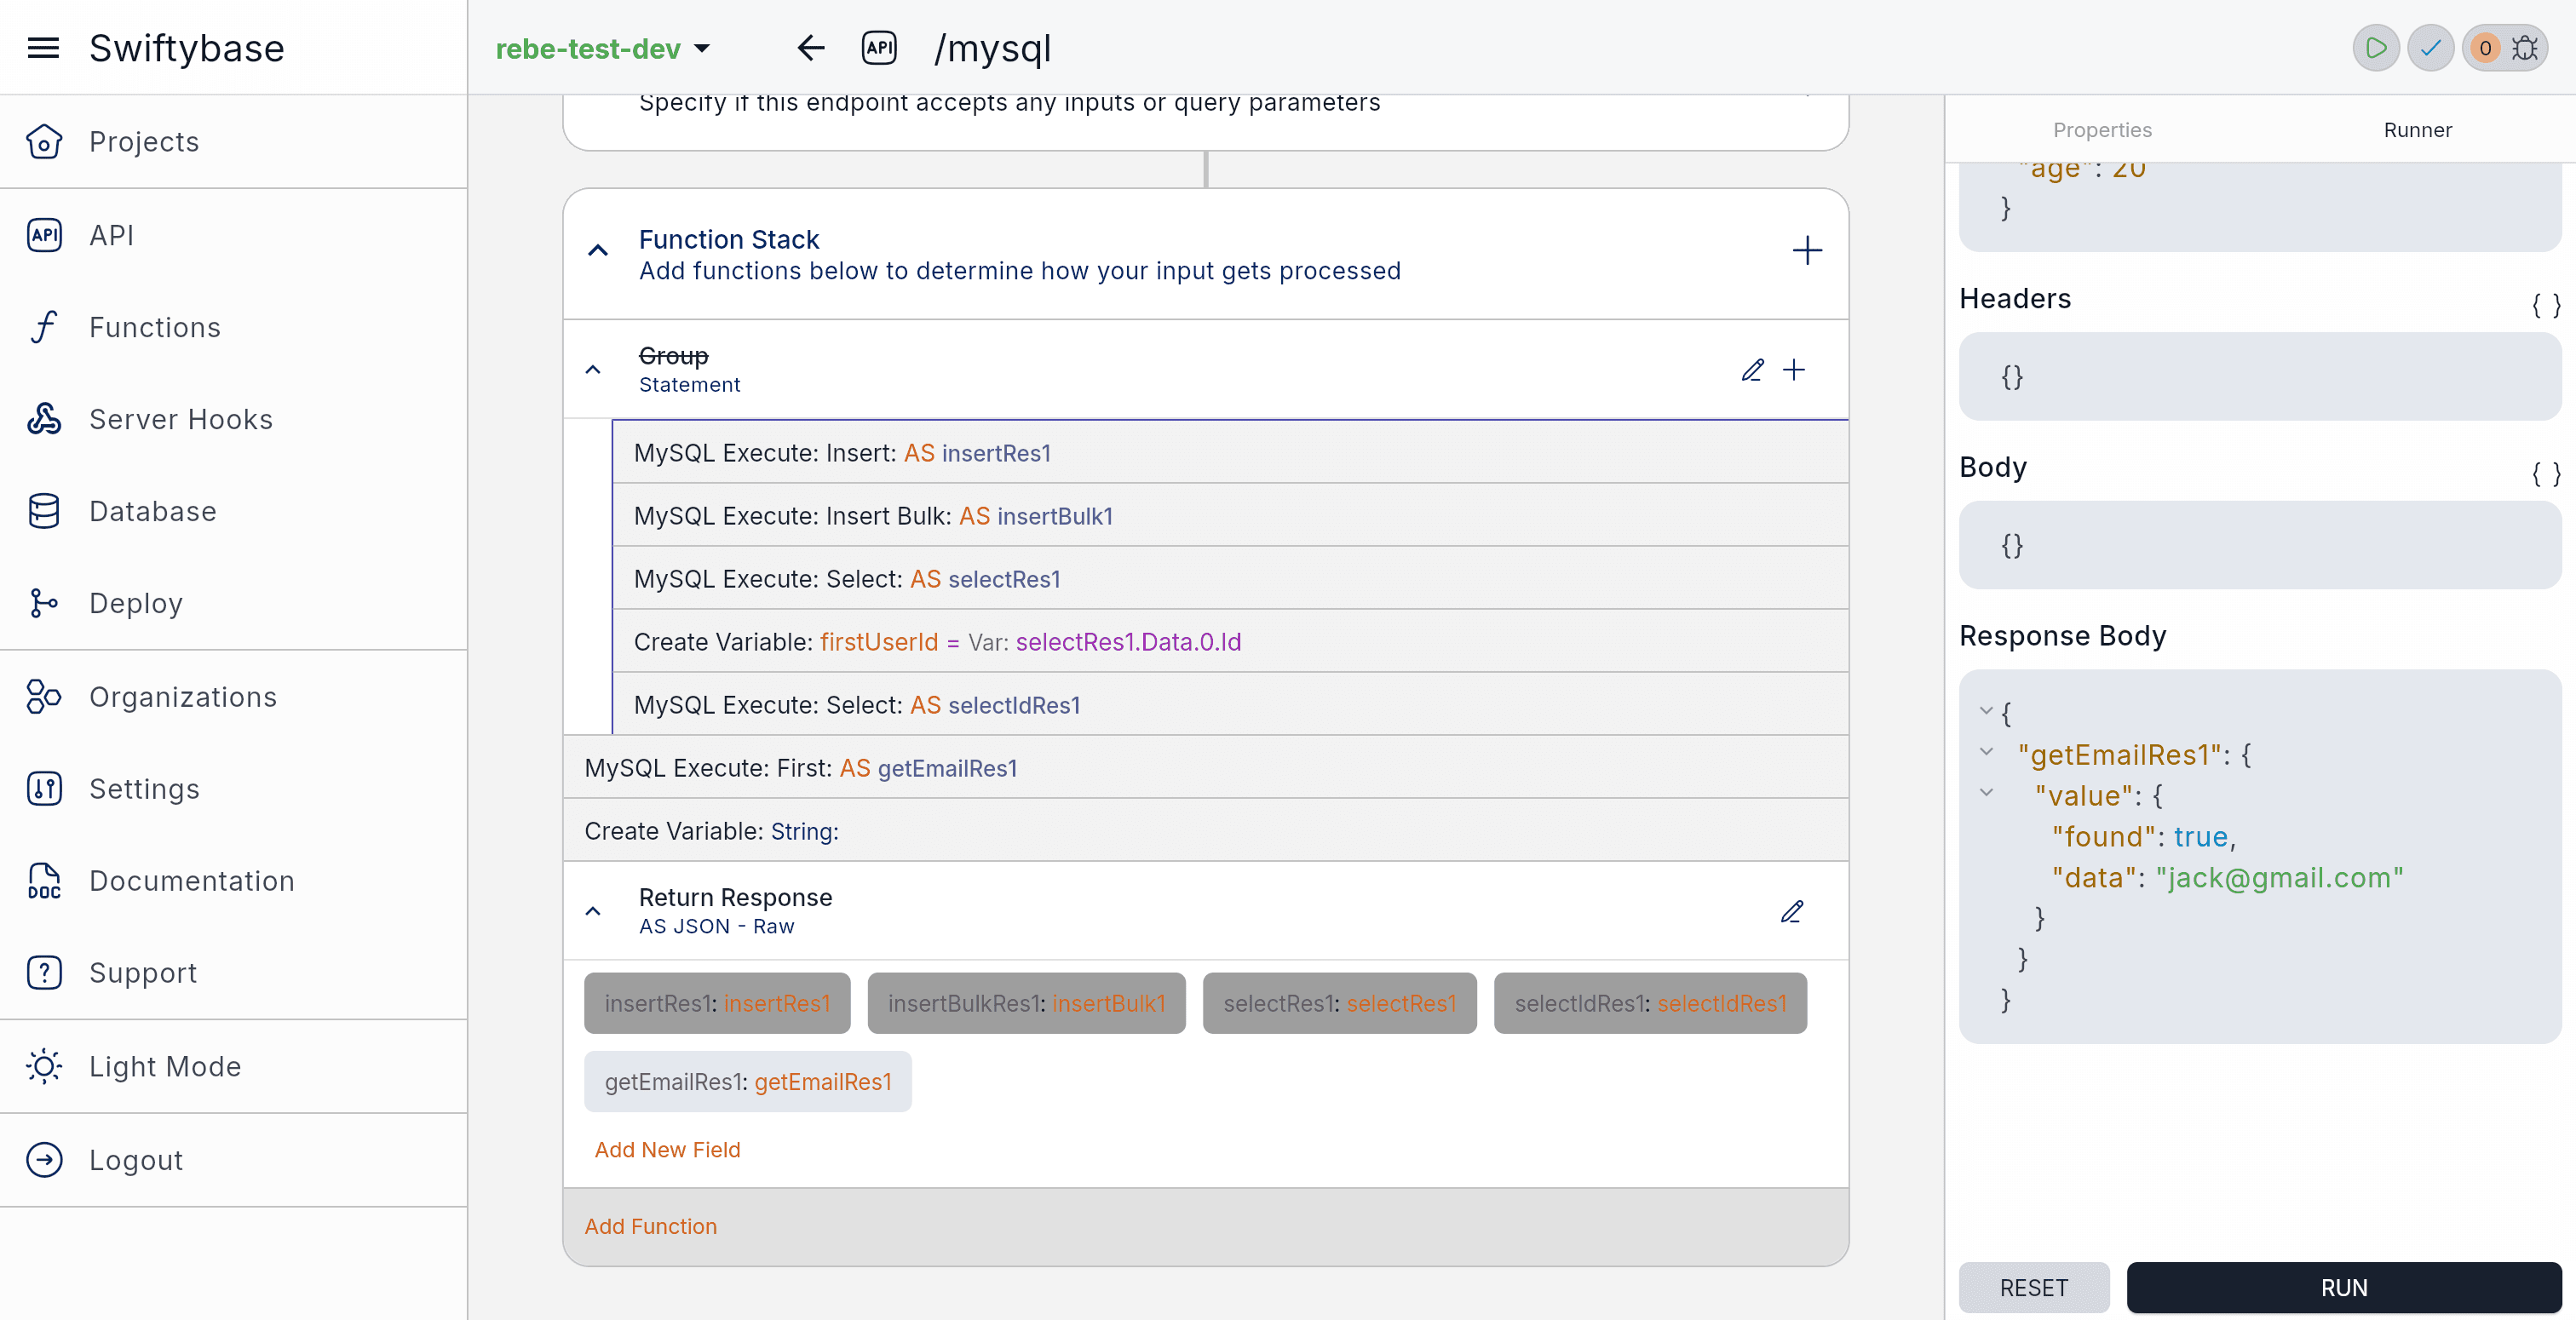
Task: Open MySQL Execute Insert insertRes1 step
Action: [1230, 453]
